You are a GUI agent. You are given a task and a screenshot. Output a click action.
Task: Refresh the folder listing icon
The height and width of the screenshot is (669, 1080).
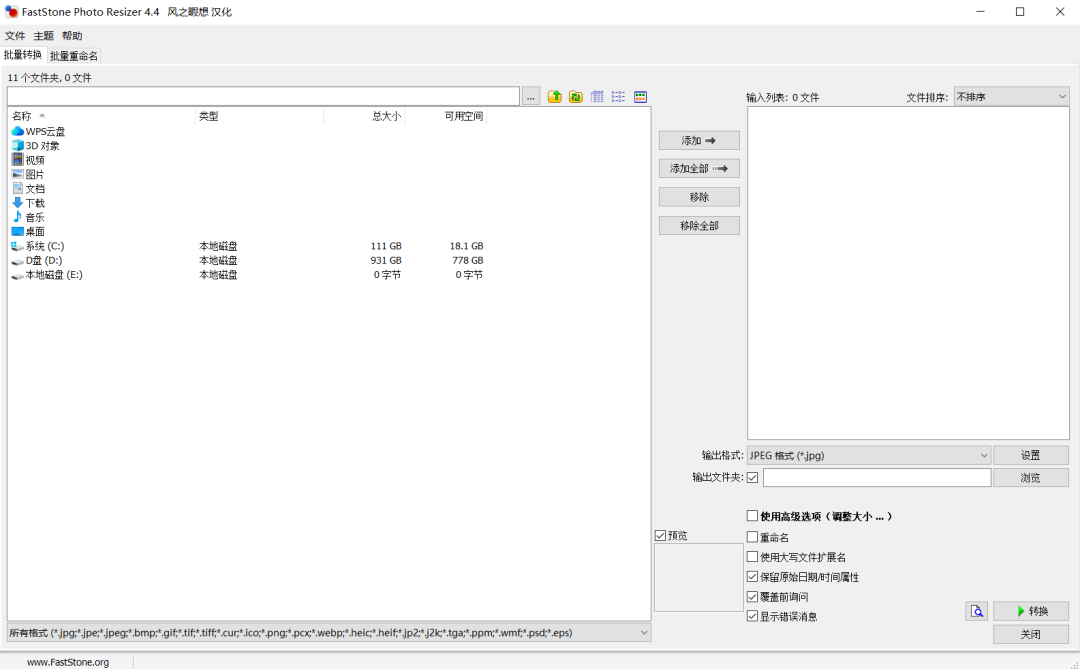[576, 97]
